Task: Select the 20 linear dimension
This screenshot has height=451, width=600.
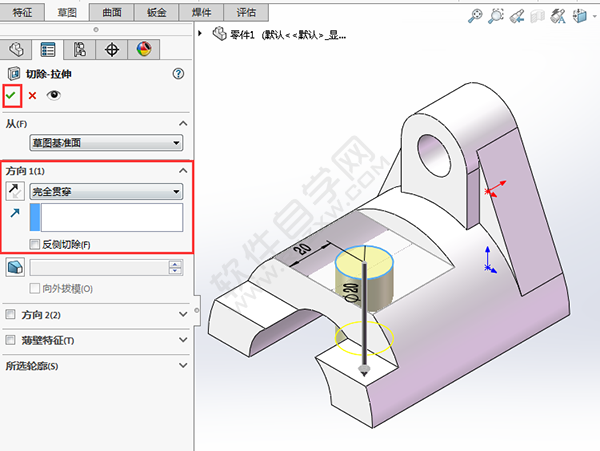Action: 303,249
